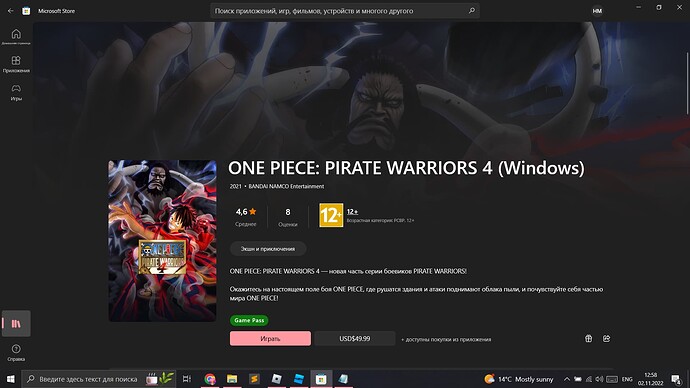Go back with the arrow icon
This screenshot has height=388, width=690.
11,11
